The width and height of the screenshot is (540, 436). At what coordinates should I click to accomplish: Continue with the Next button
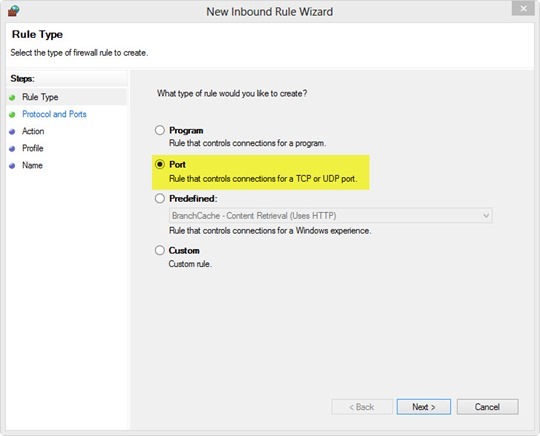click(x=424, y=407)
